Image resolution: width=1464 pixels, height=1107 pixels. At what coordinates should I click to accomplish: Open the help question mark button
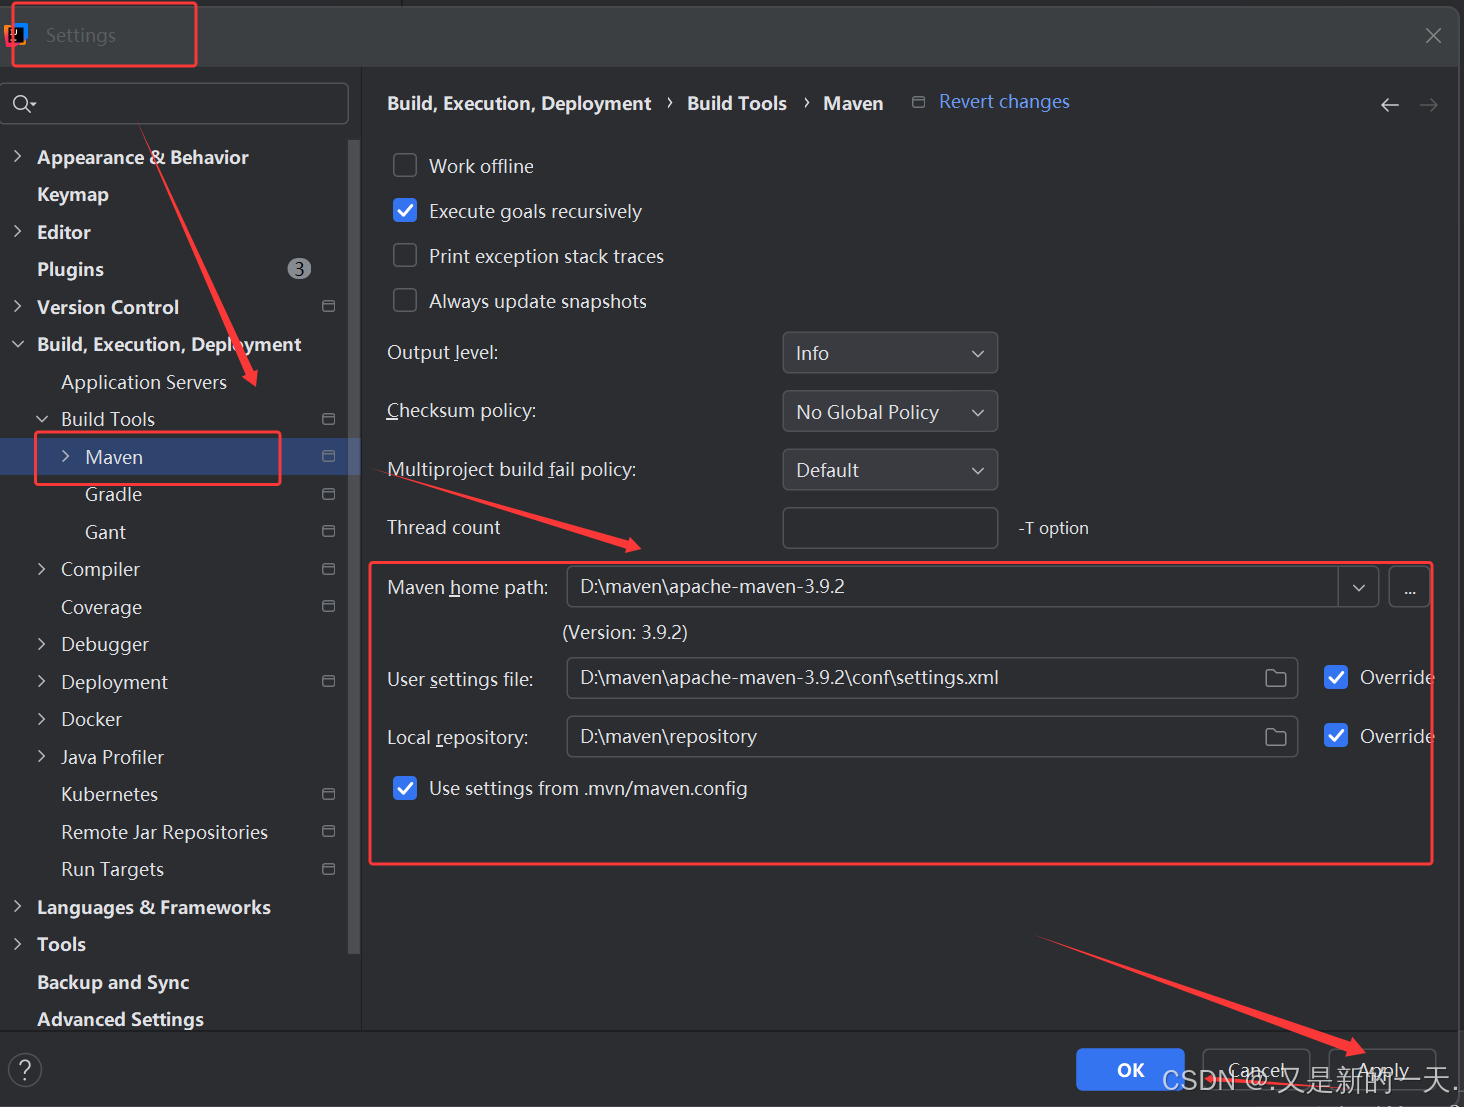coord(25,1069)
